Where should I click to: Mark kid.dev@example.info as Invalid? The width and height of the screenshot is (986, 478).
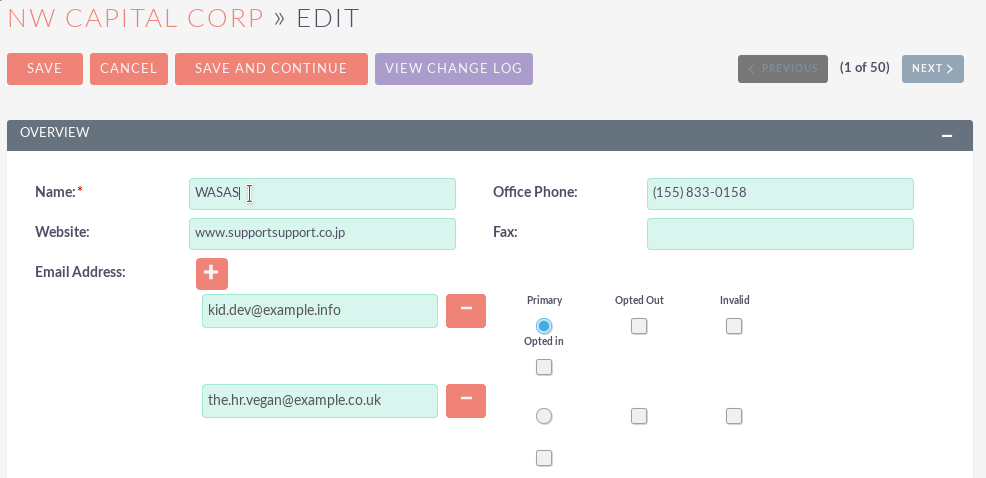point(734,326)
